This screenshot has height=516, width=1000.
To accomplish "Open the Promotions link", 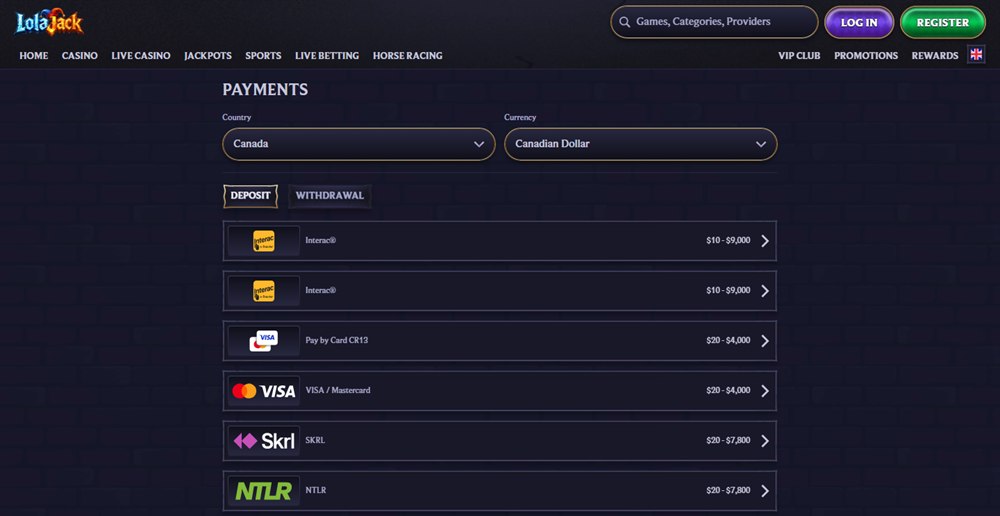I will pyautogui.click(x=866, y=55).
